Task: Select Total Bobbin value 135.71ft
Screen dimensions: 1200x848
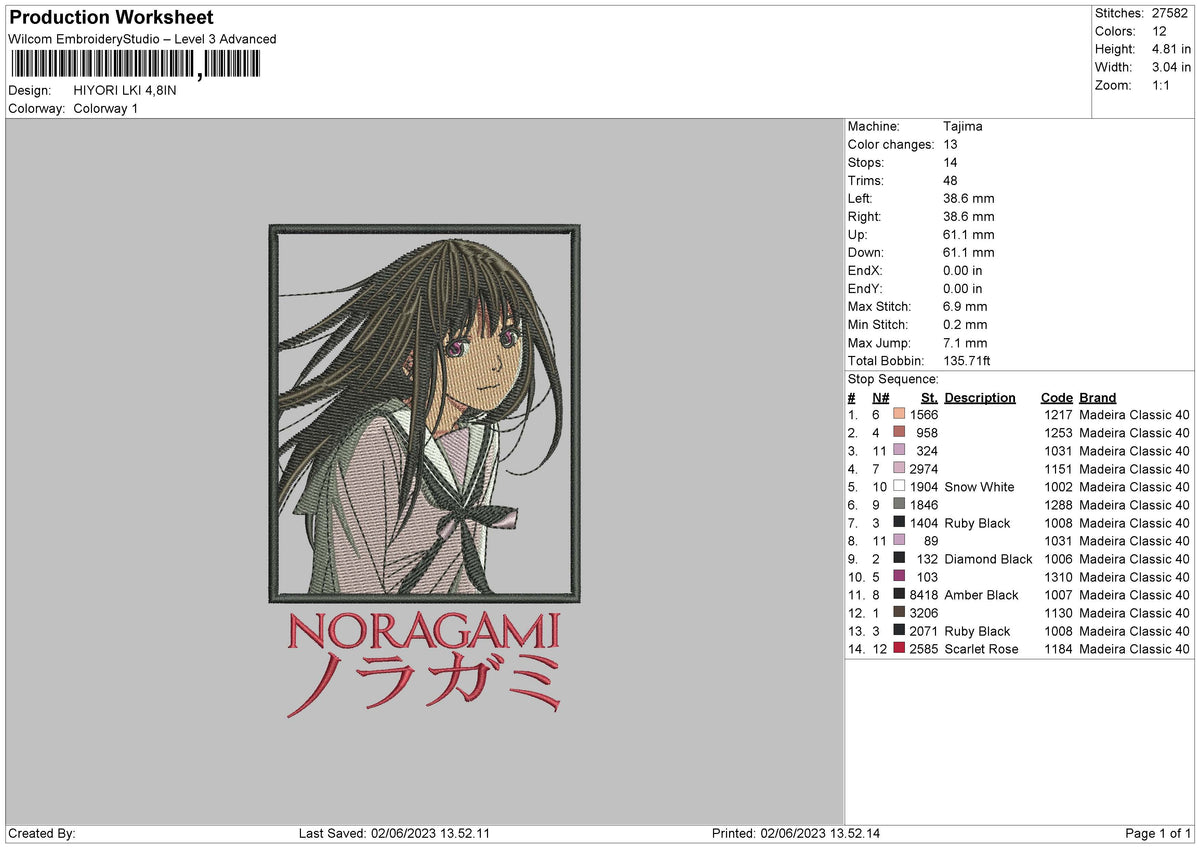Action: tap(967, 360)
